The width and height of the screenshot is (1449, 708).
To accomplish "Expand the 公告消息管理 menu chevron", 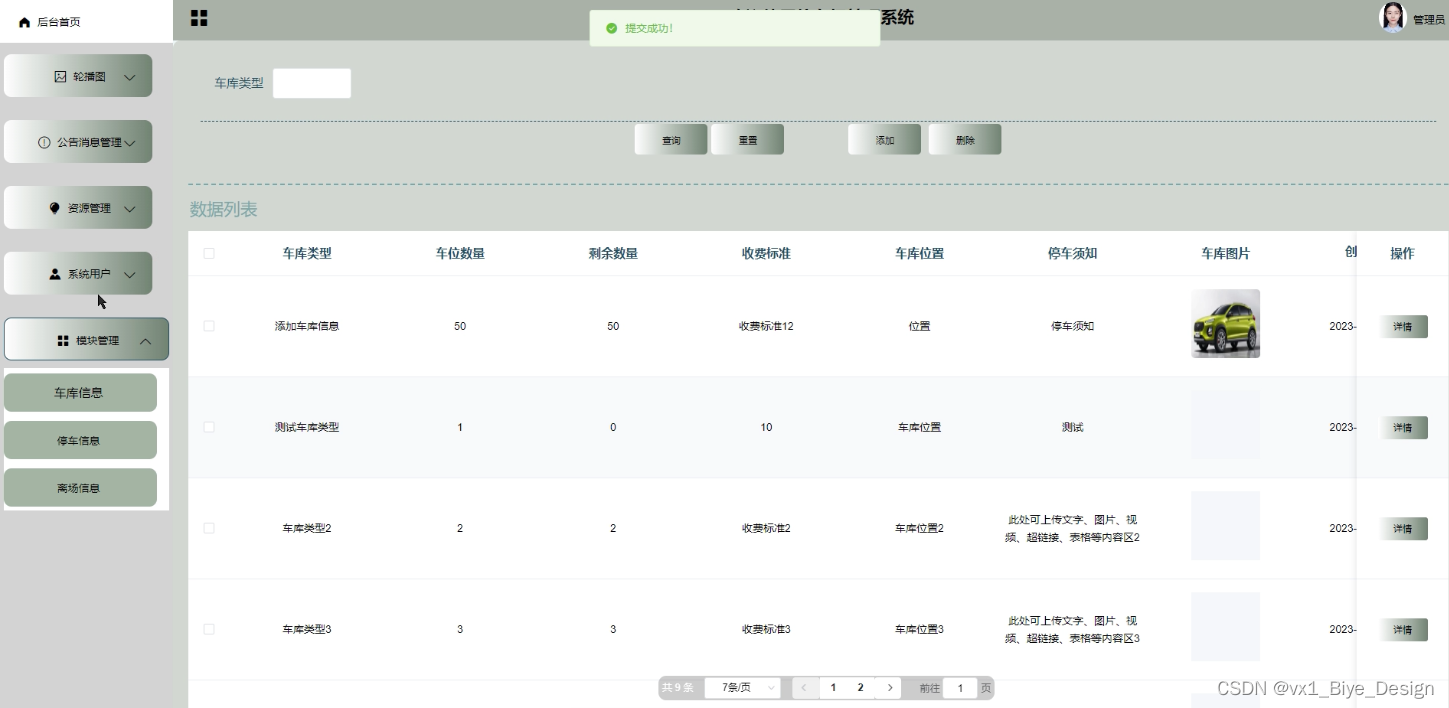I will coord(129,143).
